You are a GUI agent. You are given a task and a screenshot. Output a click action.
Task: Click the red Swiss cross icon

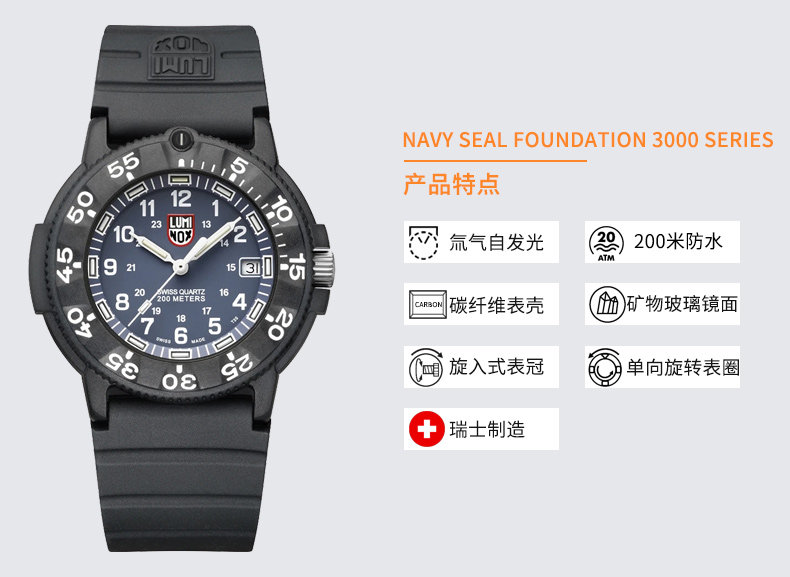coord(426,429)
